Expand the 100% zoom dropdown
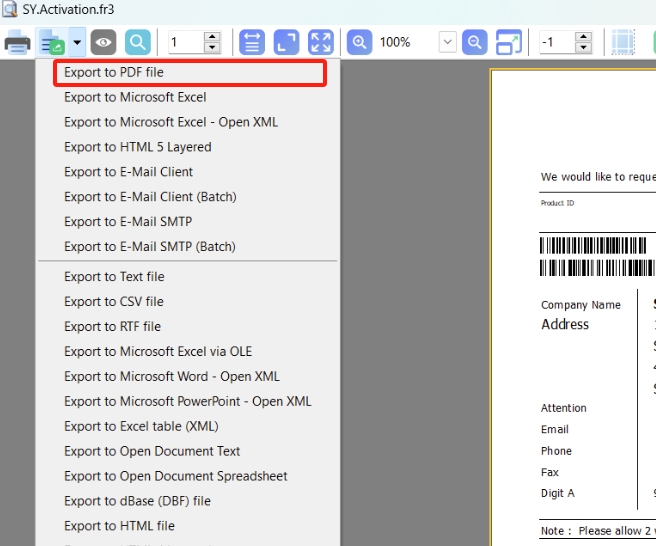The image size is (656, 546). pos(447,42)
